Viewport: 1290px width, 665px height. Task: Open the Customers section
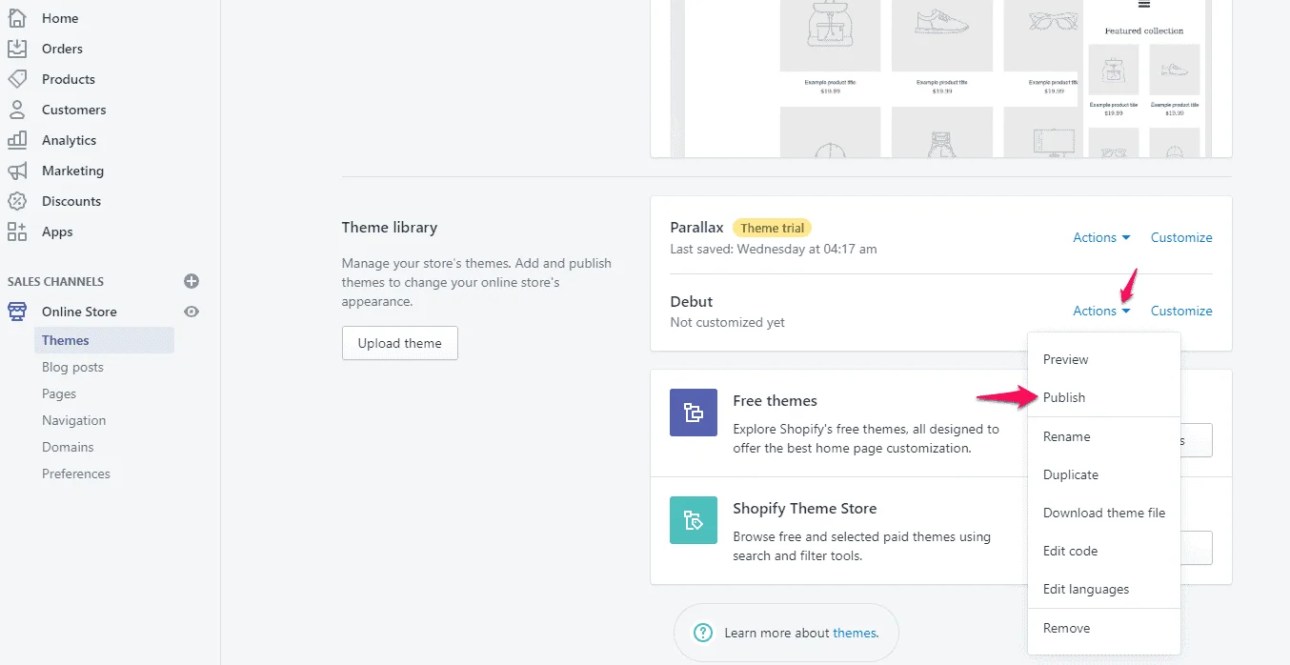(74, 110)
